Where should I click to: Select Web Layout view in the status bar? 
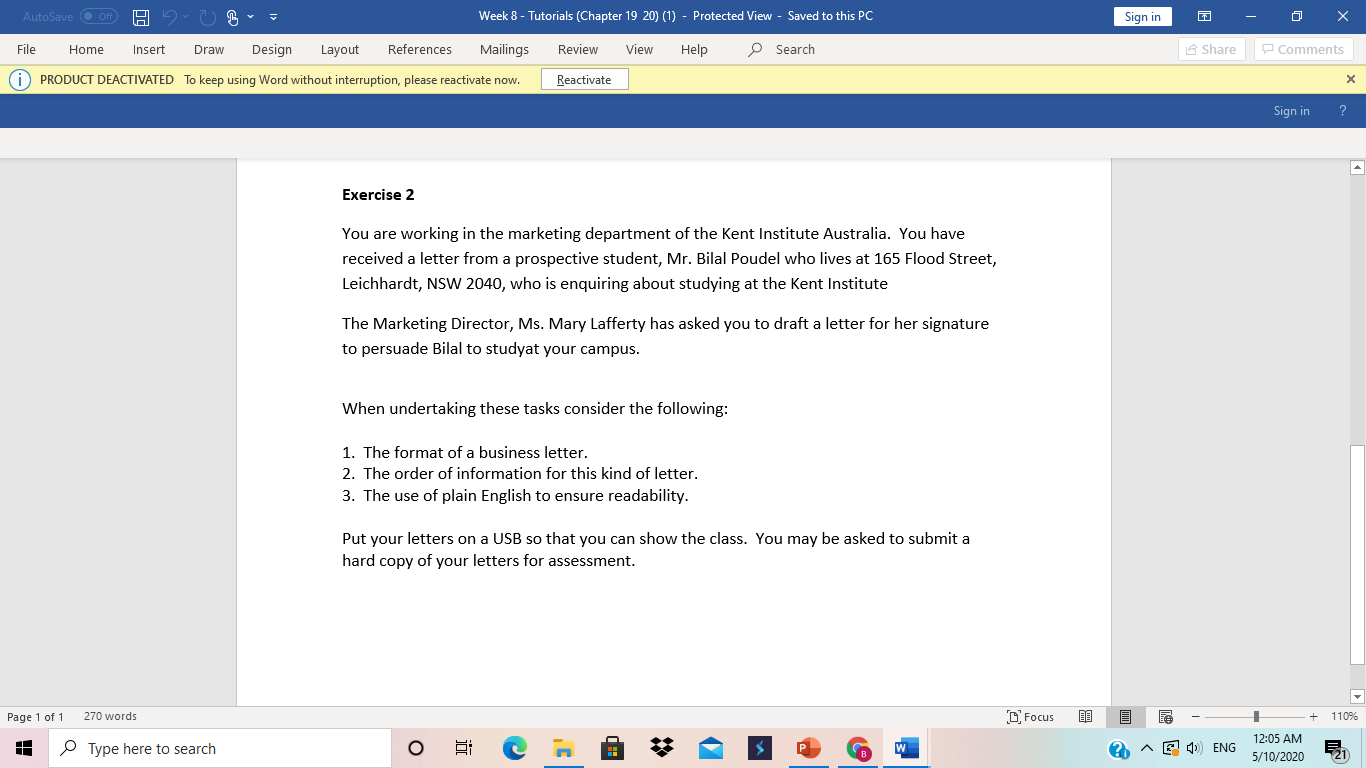point(1164,717)
